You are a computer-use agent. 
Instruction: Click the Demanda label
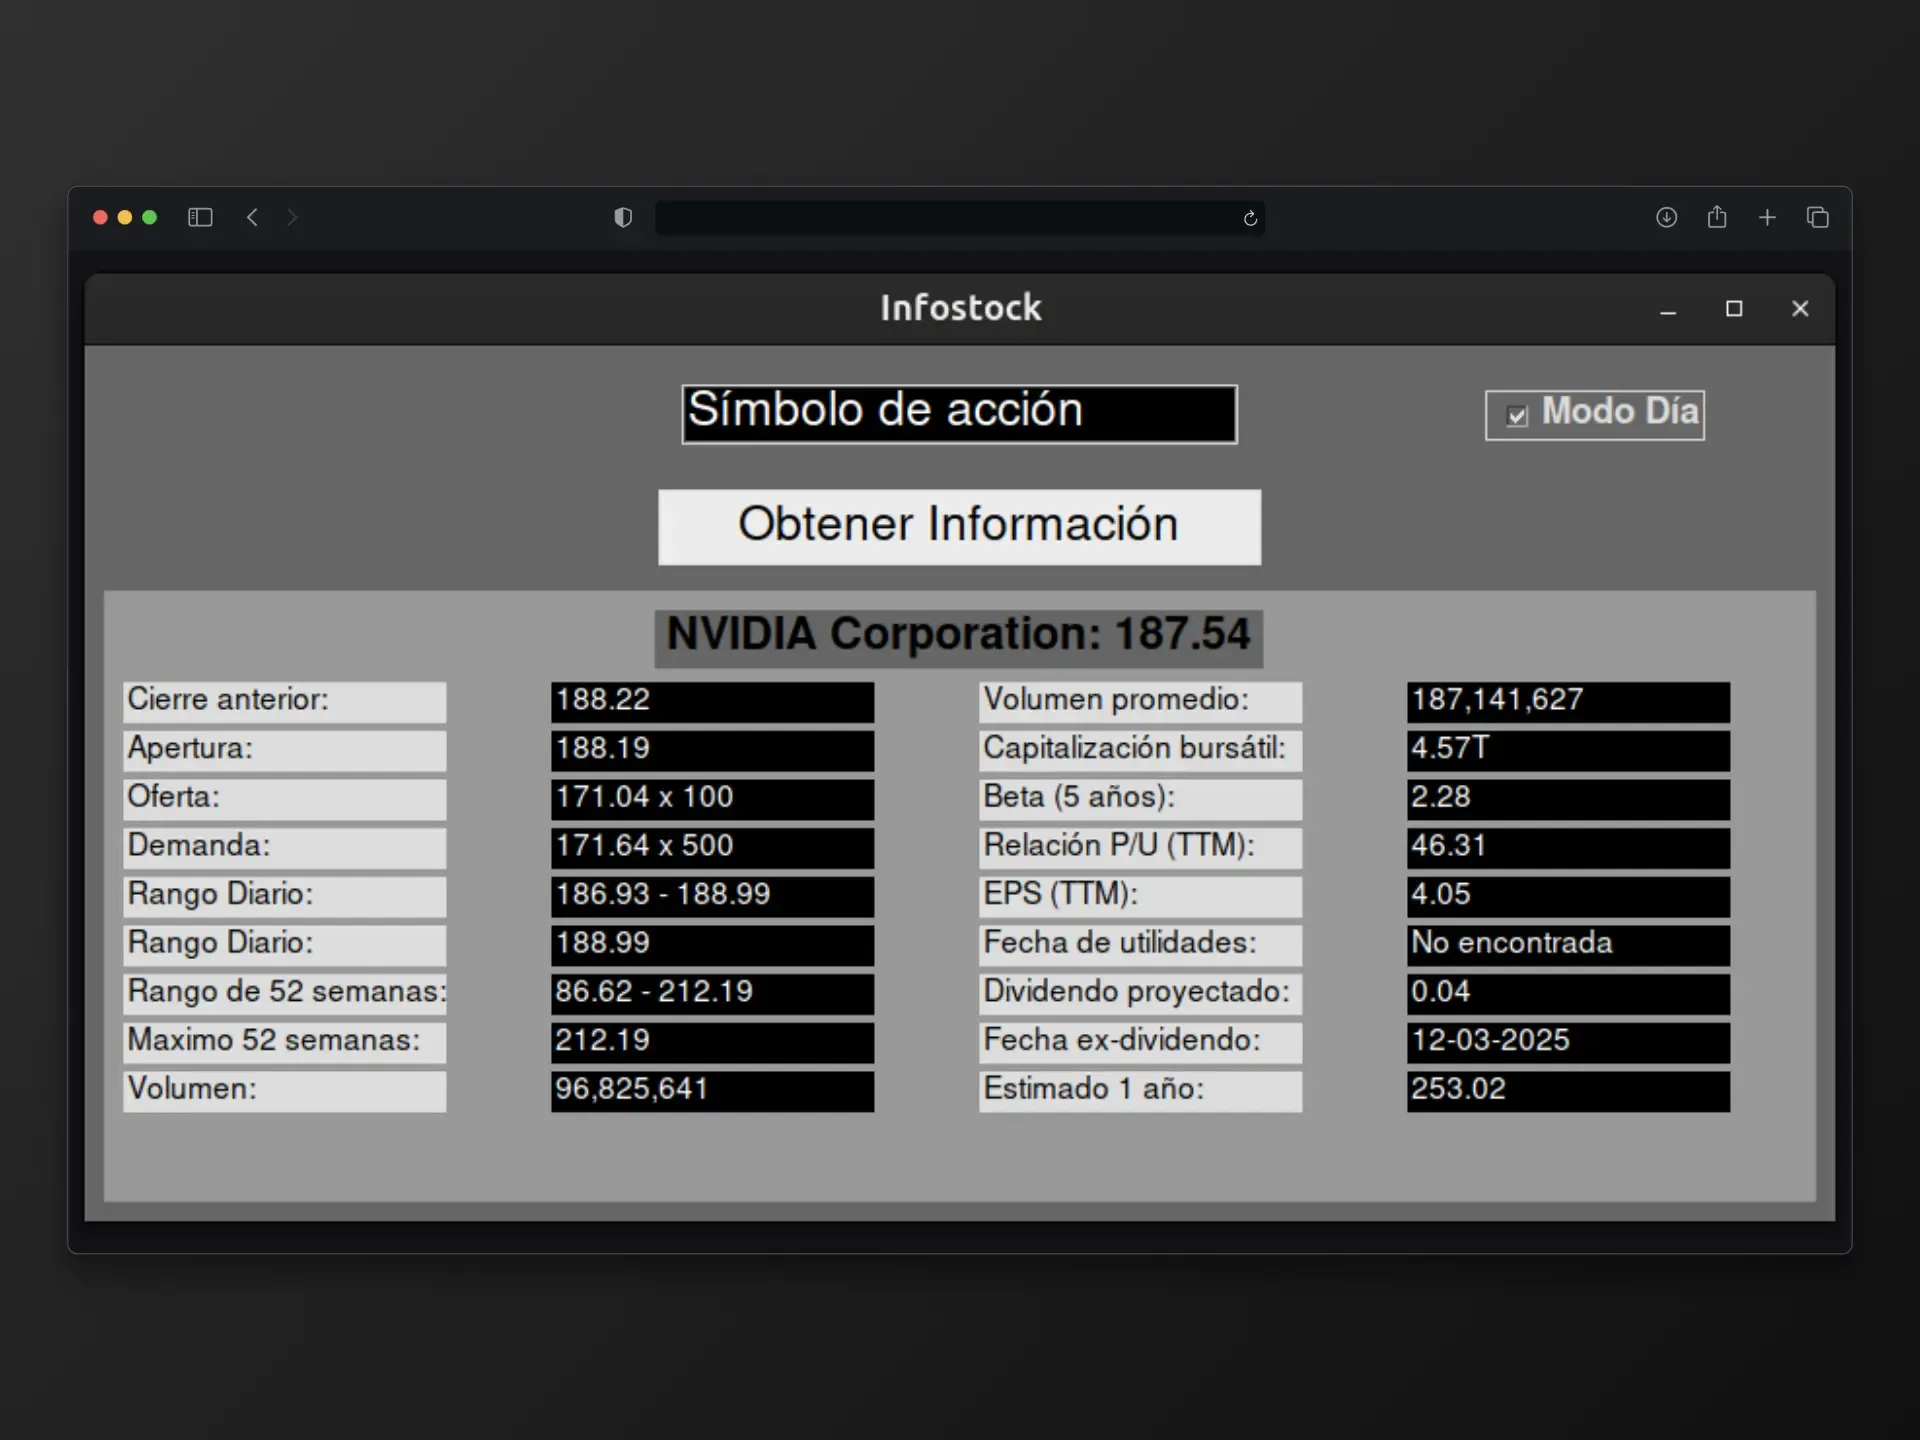285,848
